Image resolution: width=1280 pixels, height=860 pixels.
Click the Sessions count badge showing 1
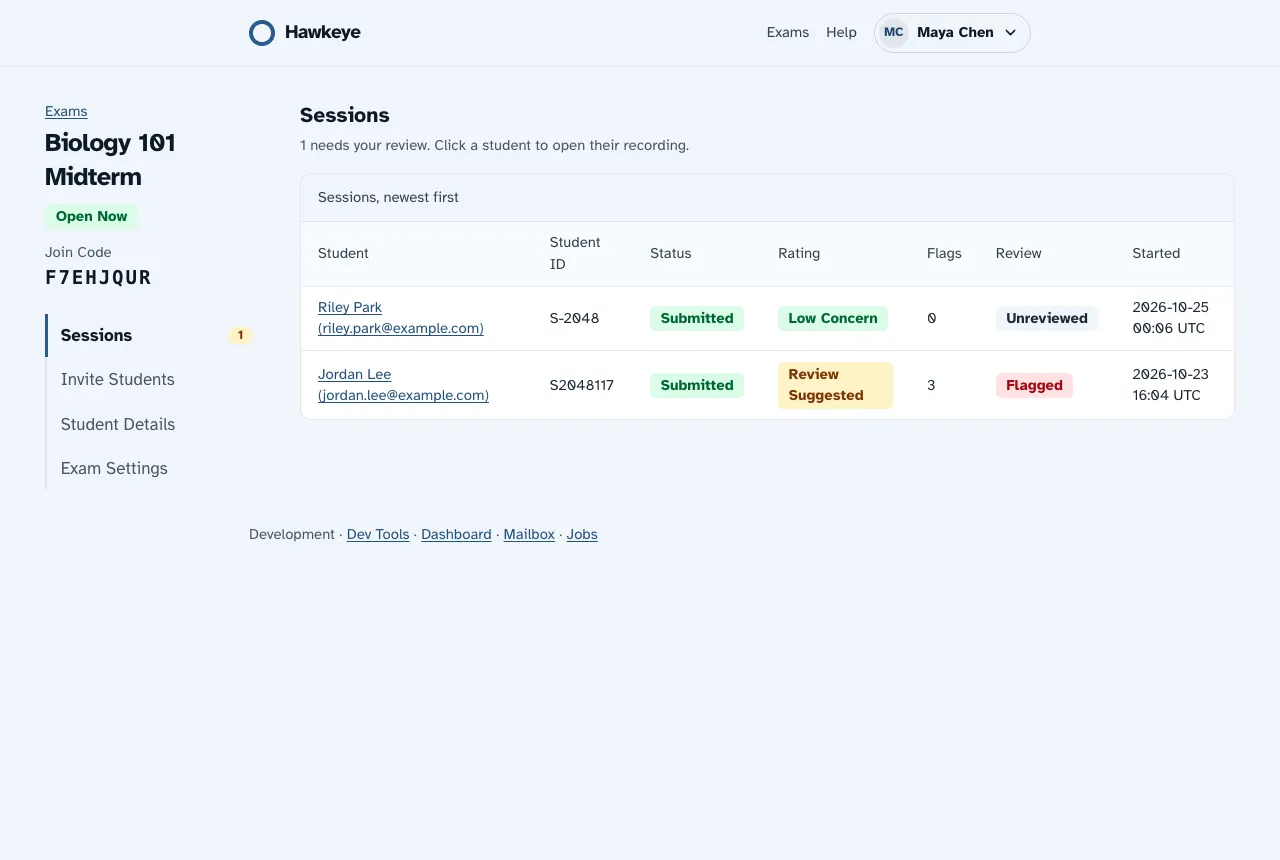click(240, 335)
